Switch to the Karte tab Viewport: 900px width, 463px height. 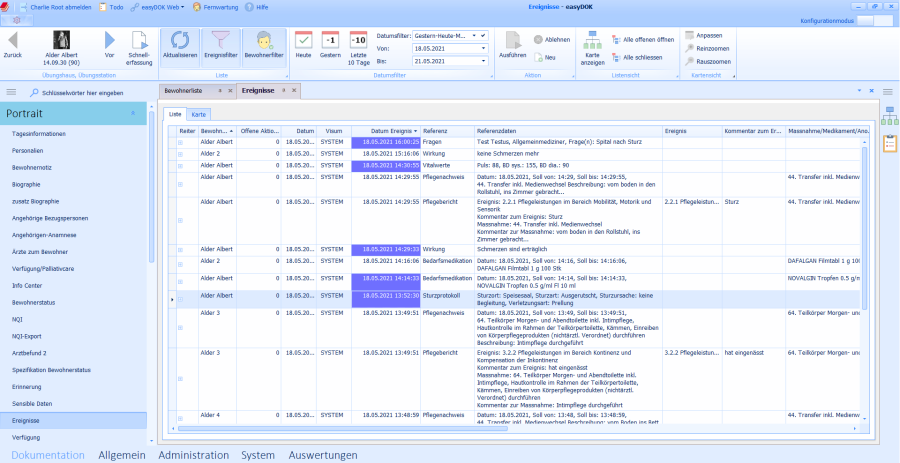click(200, 114)
